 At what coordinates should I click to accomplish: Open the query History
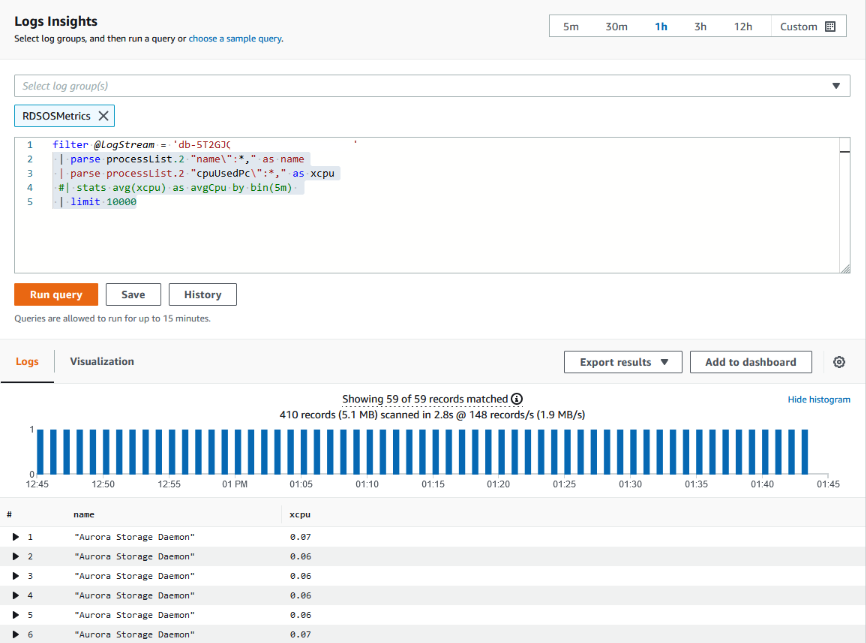pos(202,294)
